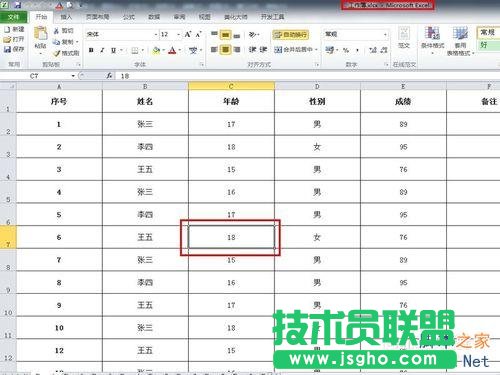Click the Decrease Indent icon
500x375 pixels.
pos(252,50)
